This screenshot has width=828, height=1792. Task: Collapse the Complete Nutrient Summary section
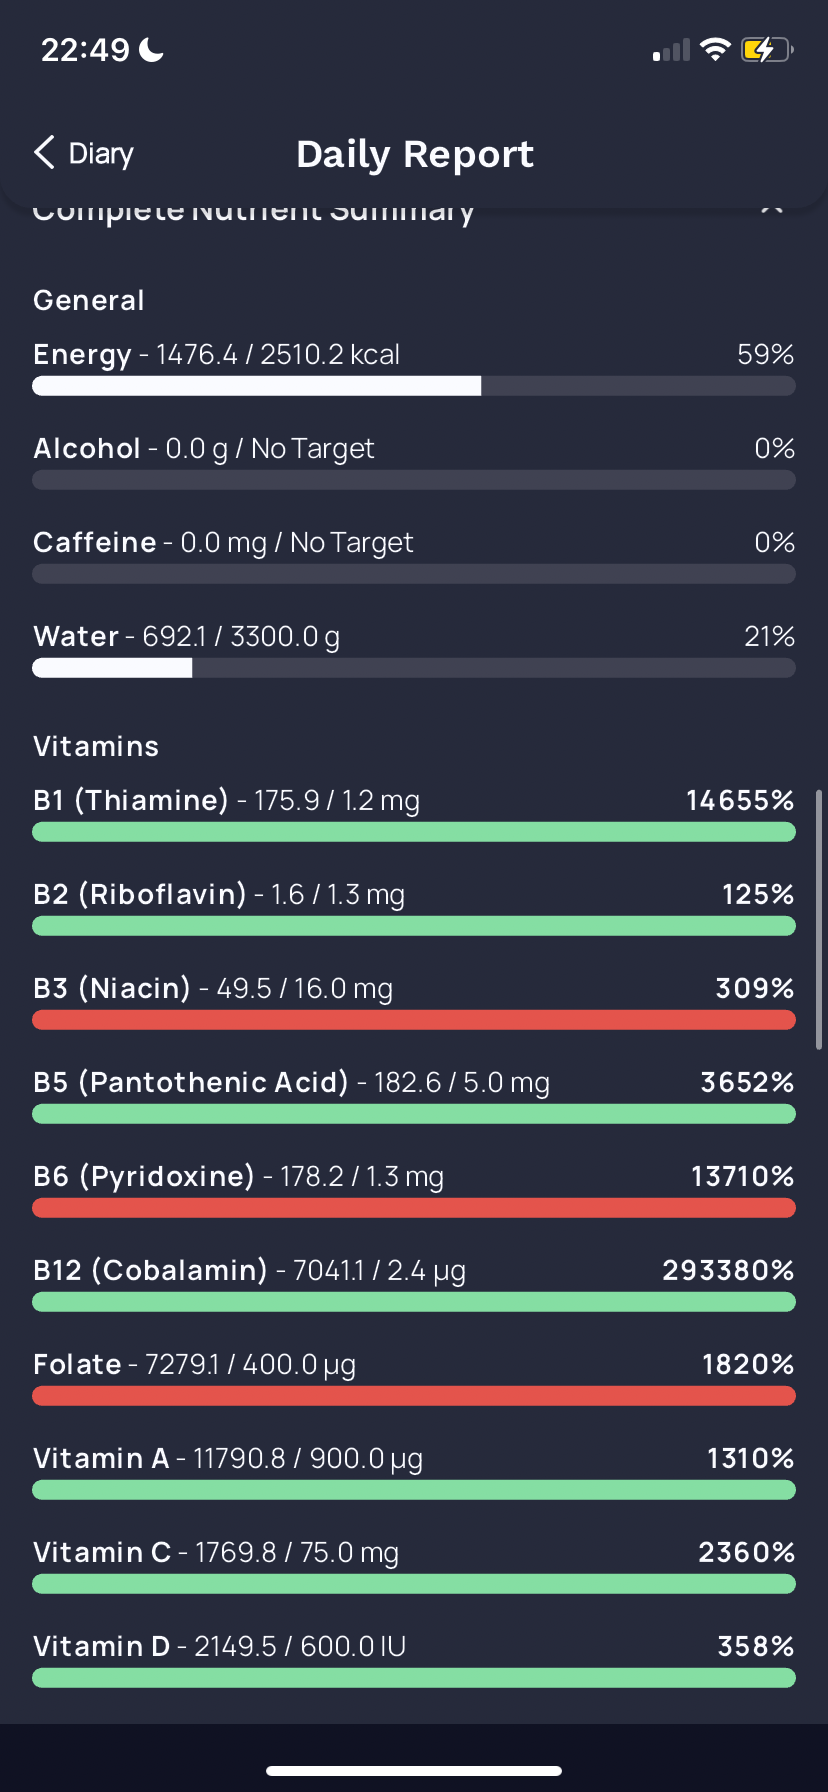tap(771, 207)
